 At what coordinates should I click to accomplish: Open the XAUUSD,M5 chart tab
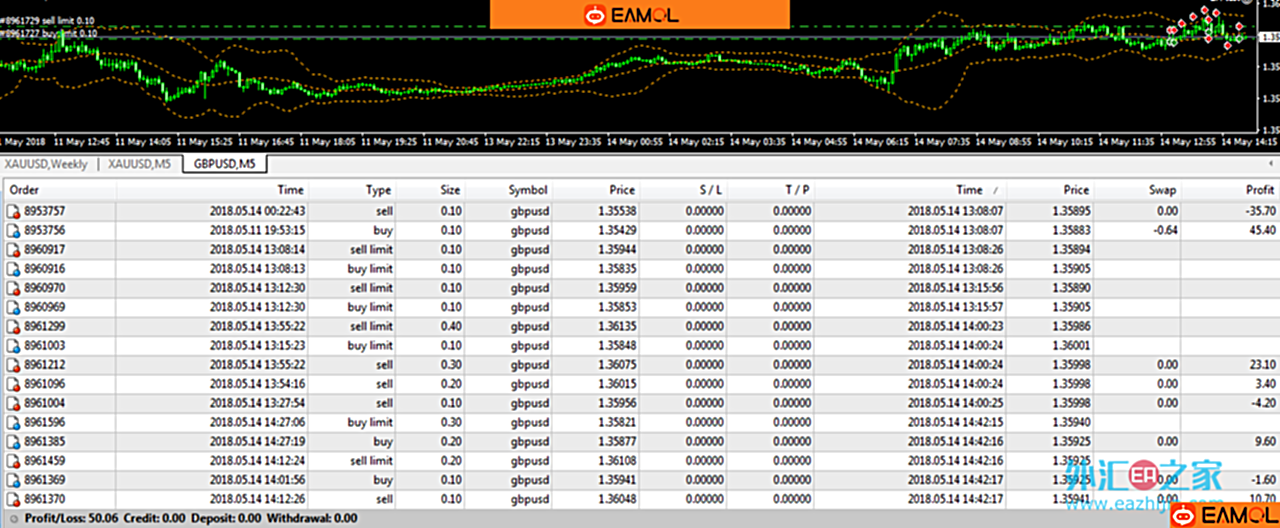click(139, 164)
